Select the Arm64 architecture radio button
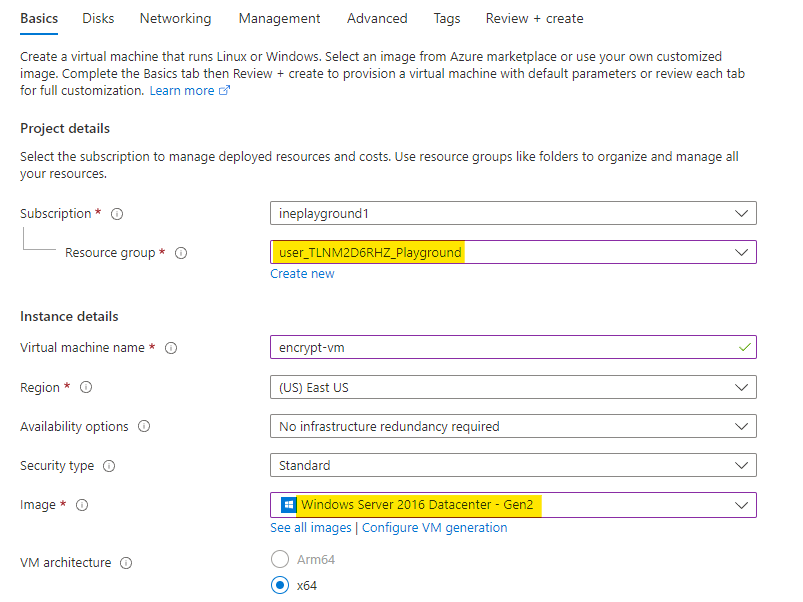The image size is (803, 602). [x=280, y=559]
